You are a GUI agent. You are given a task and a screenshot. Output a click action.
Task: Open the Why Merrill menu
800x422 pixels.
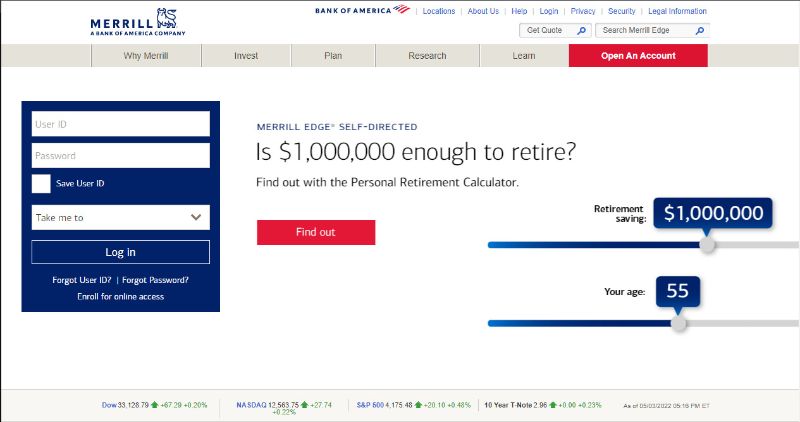[x=146, y=56]
